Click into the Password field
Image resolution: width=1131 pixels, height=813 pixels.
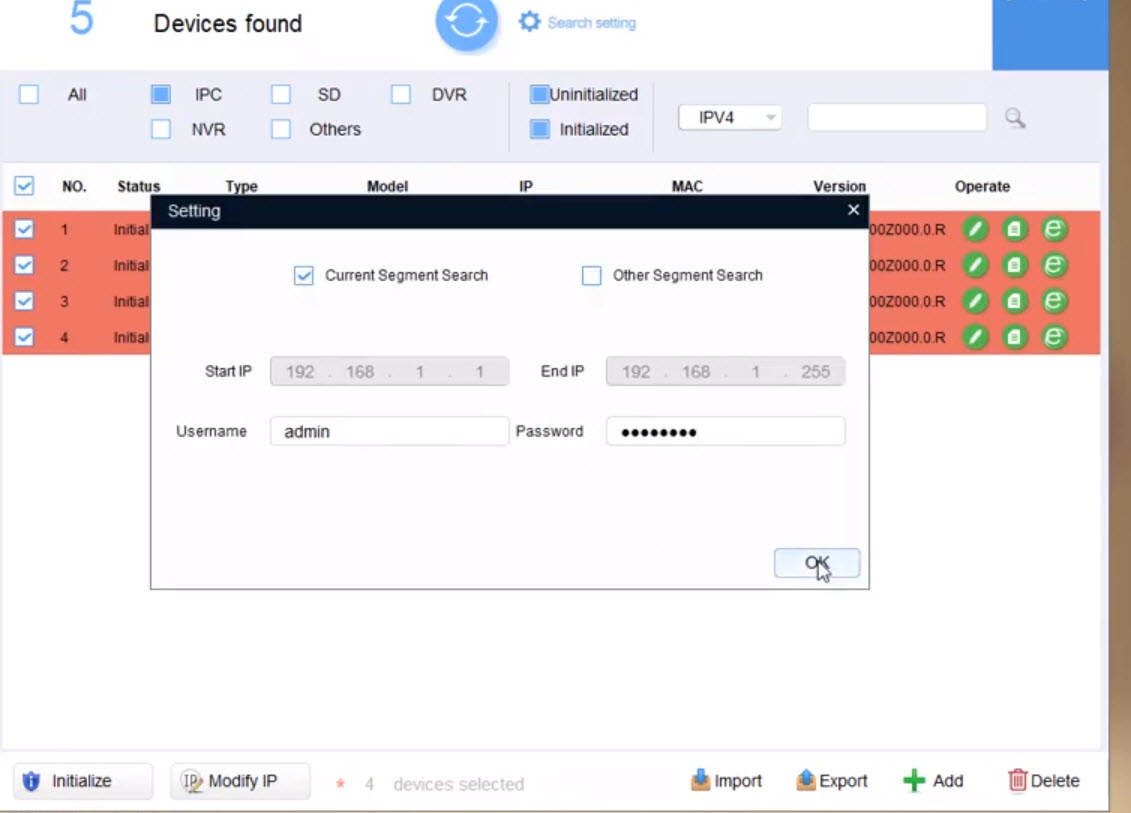(x=725, y=432)
